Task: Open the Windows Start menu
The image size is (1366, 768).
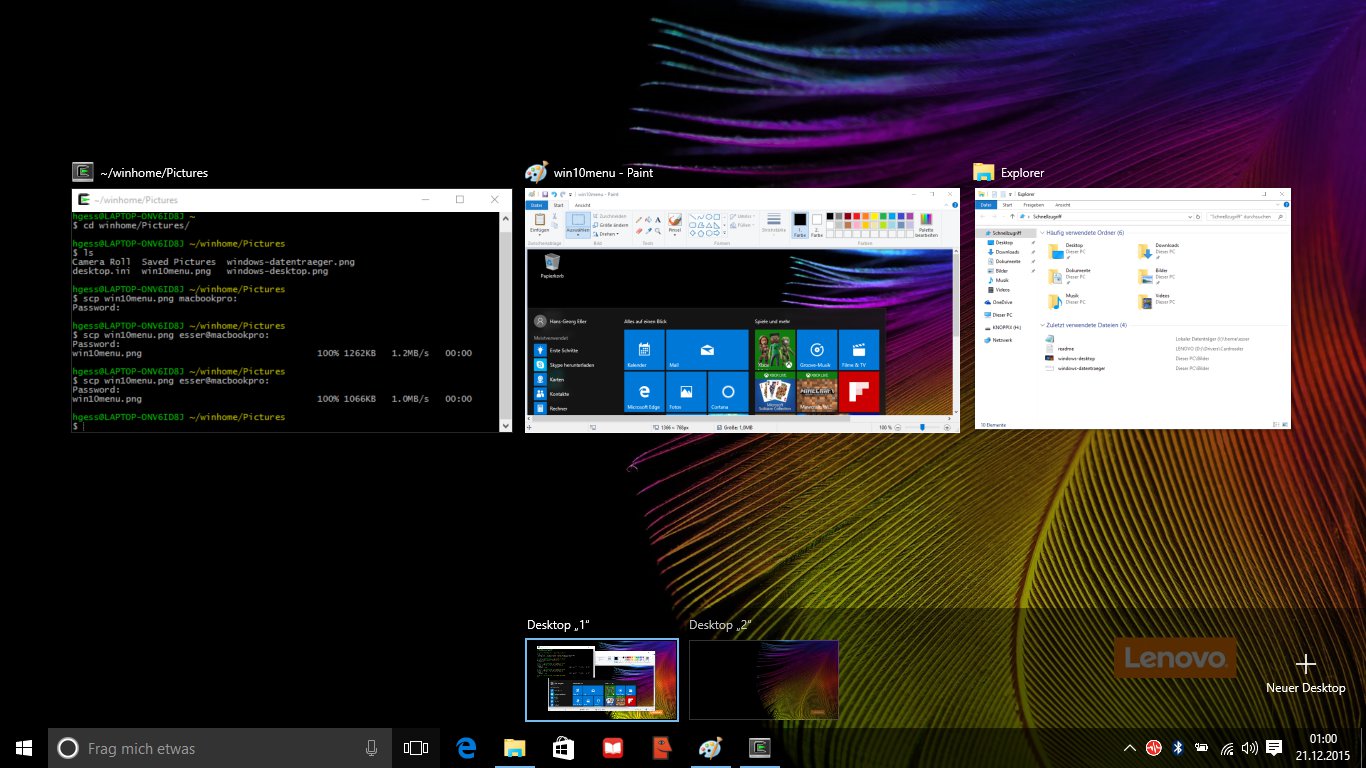Action: pos(24,747)
